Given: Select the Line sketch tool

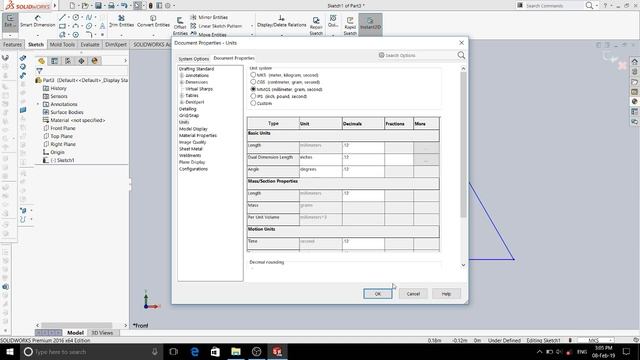Looking at the screenshot, I should point(62,17).
